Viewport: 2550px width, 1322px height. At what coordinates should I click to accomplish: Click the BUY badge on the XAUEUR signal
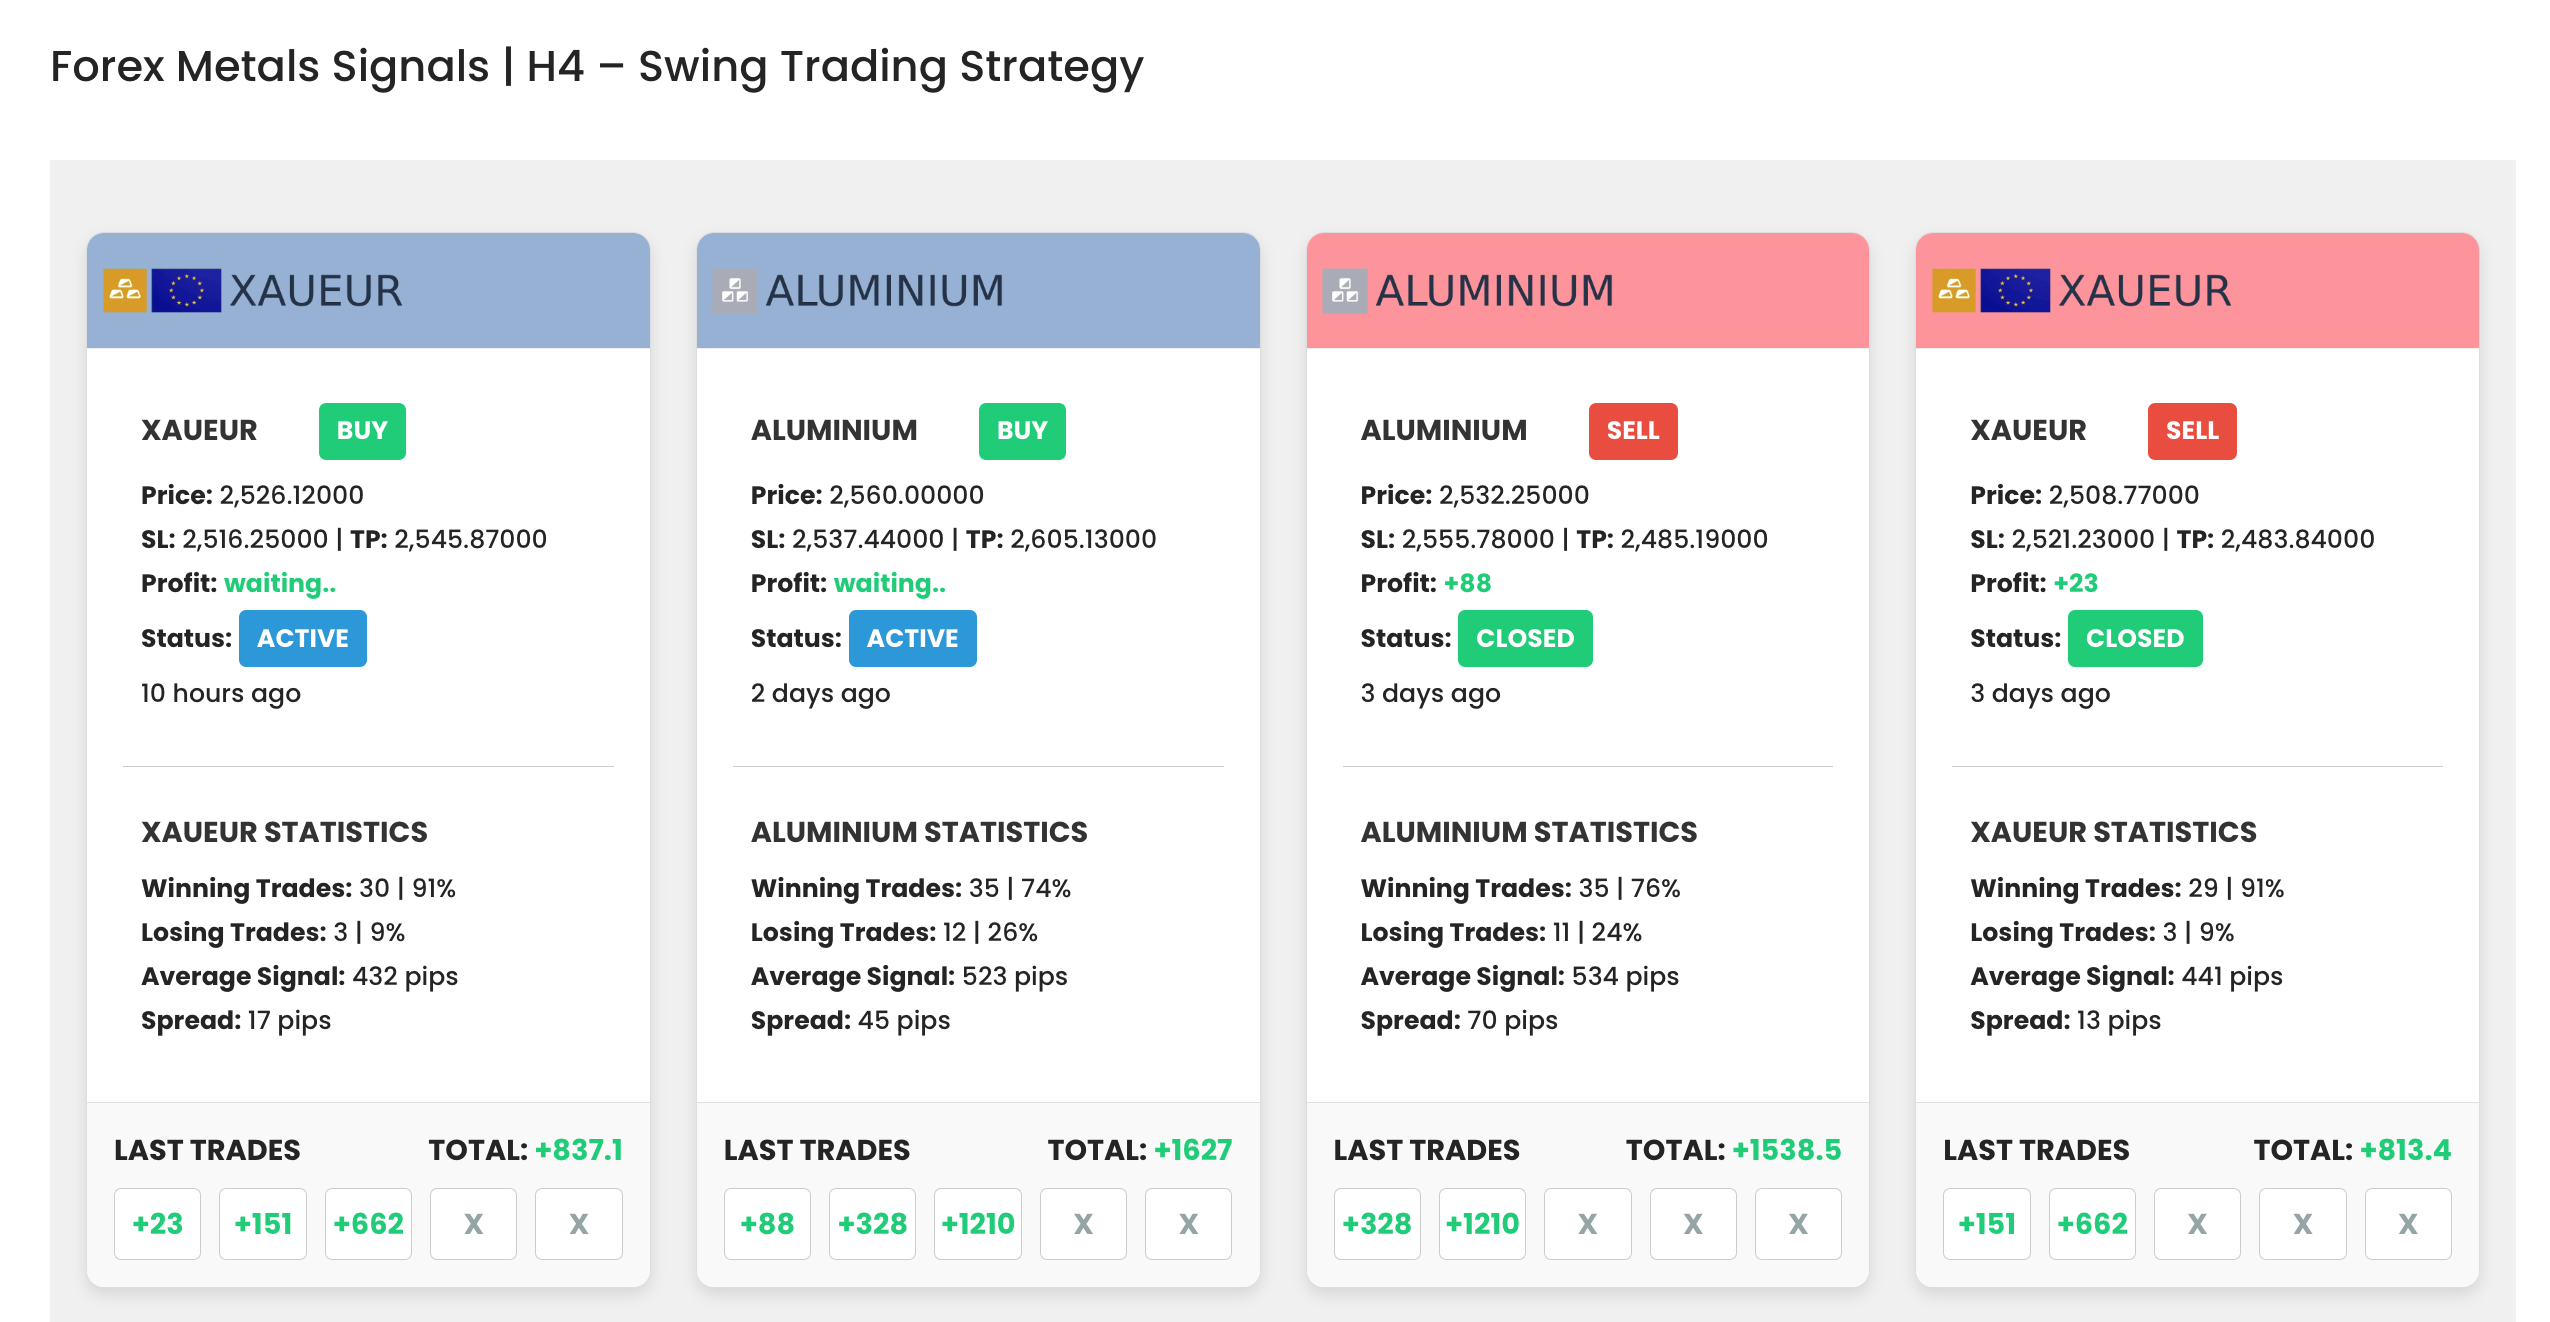tap(362, 431)
